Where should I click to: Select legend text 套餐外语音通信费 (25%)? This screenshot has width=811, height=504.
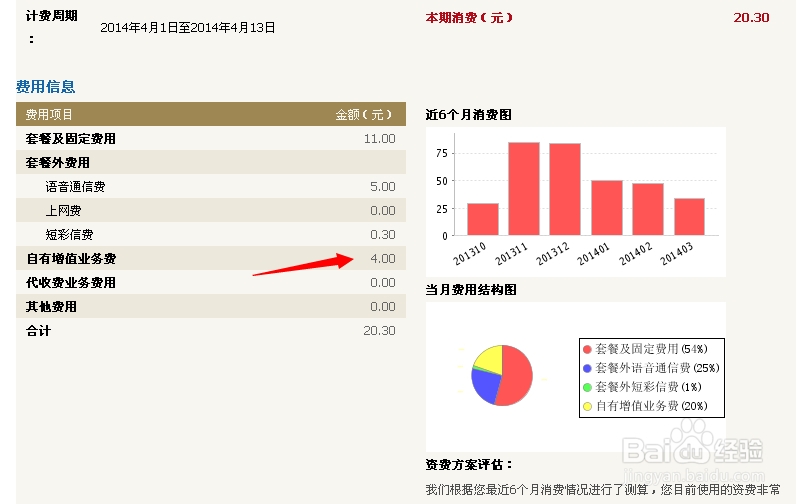point(657,368)
